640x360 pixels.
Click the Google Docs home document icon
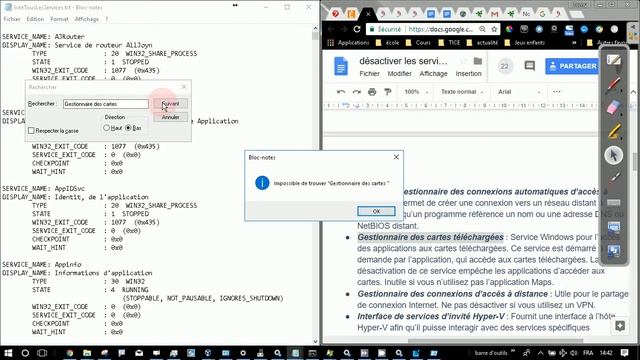(x=341, y=66)
